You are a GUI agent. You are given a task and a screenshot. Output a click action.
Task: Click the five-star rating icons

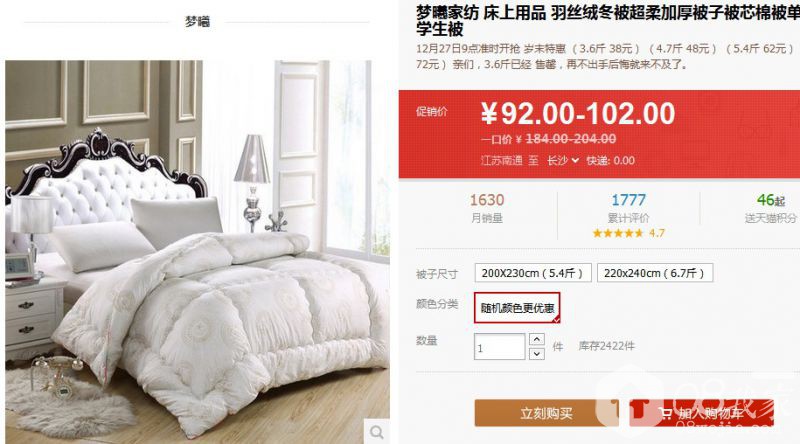tap(618, 233)
